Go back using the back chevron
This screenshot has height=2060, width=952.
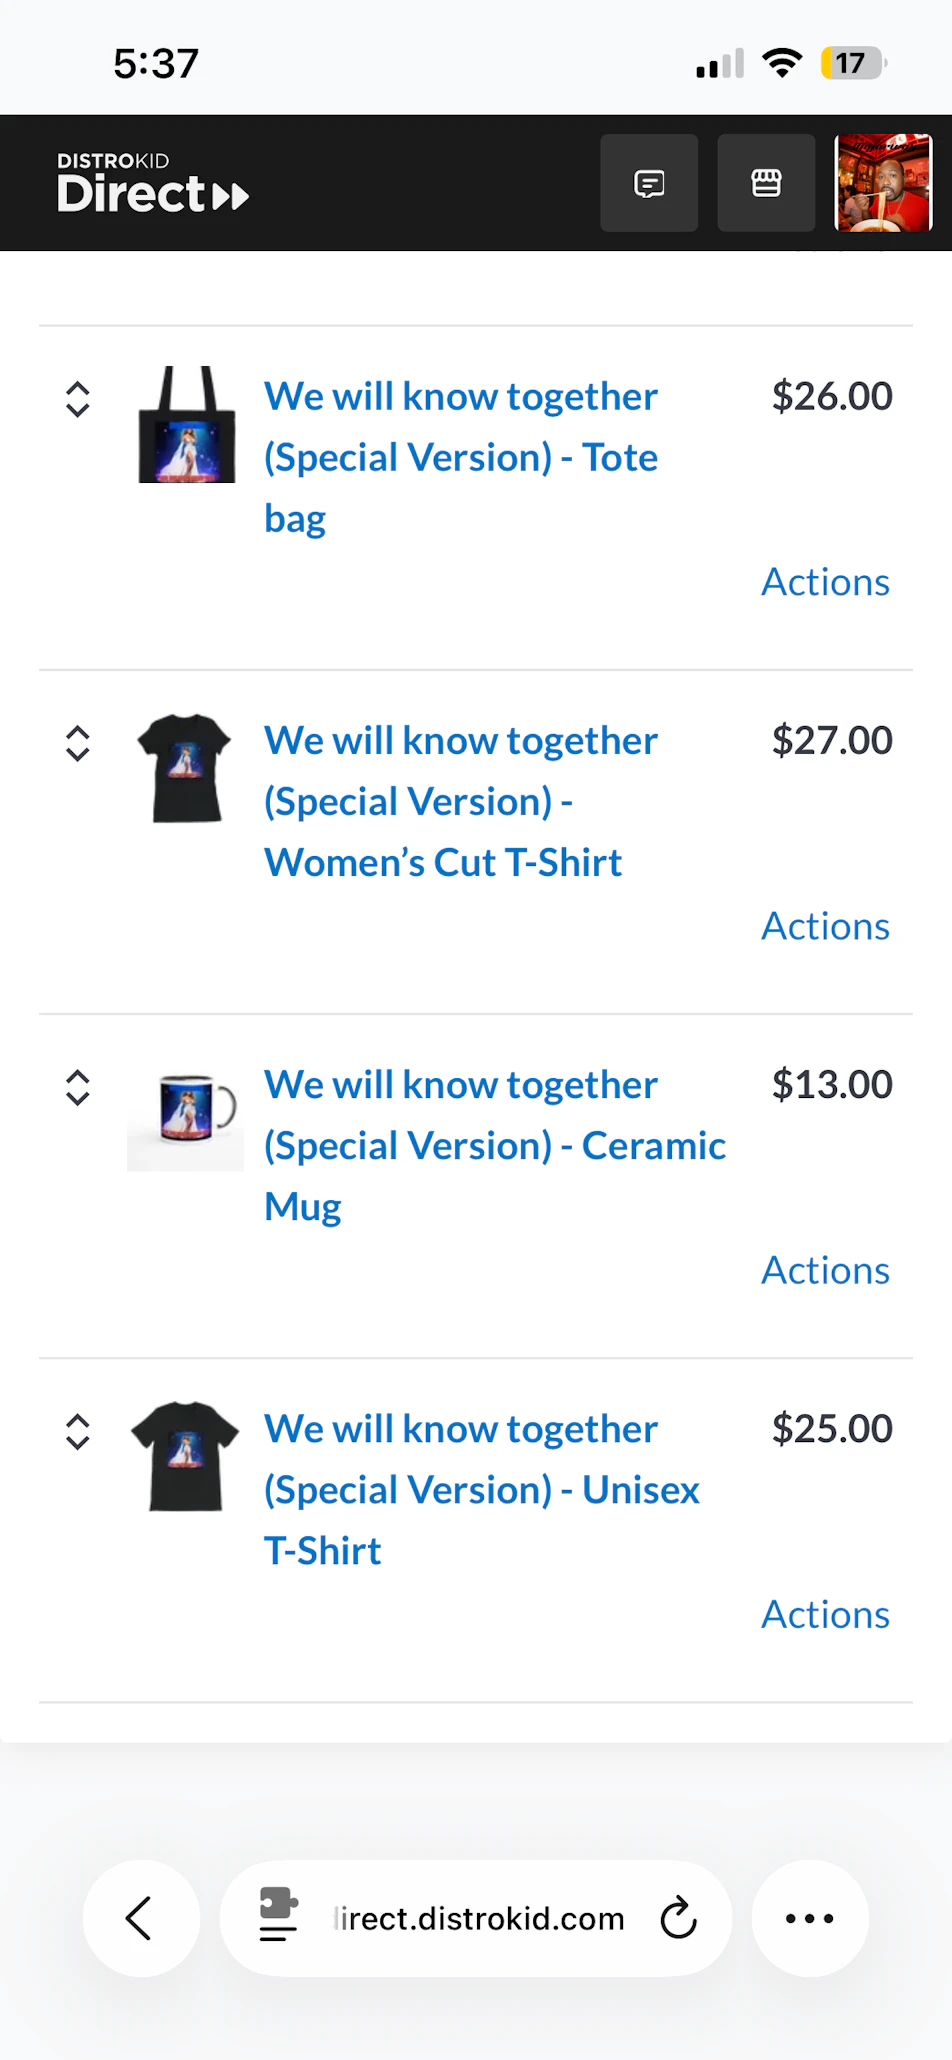[x=140, y=1918]
